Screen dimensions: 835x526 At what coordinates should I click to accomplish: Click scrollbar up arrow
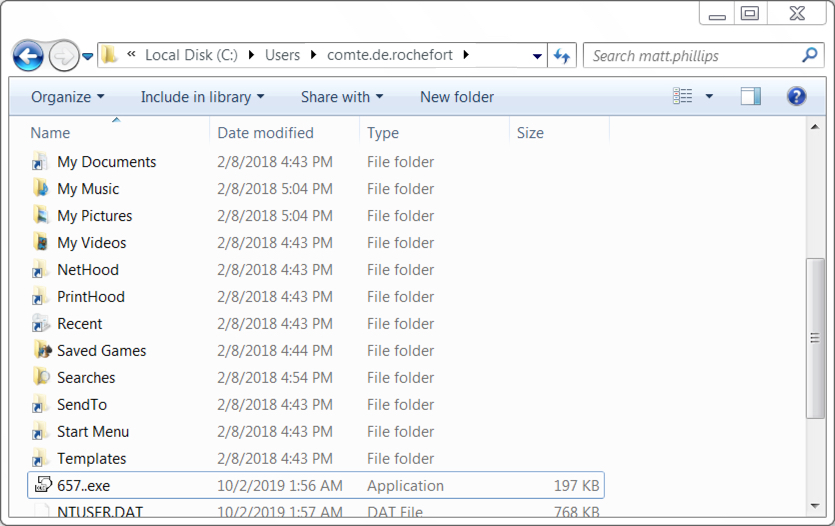(x=815, y=127)
